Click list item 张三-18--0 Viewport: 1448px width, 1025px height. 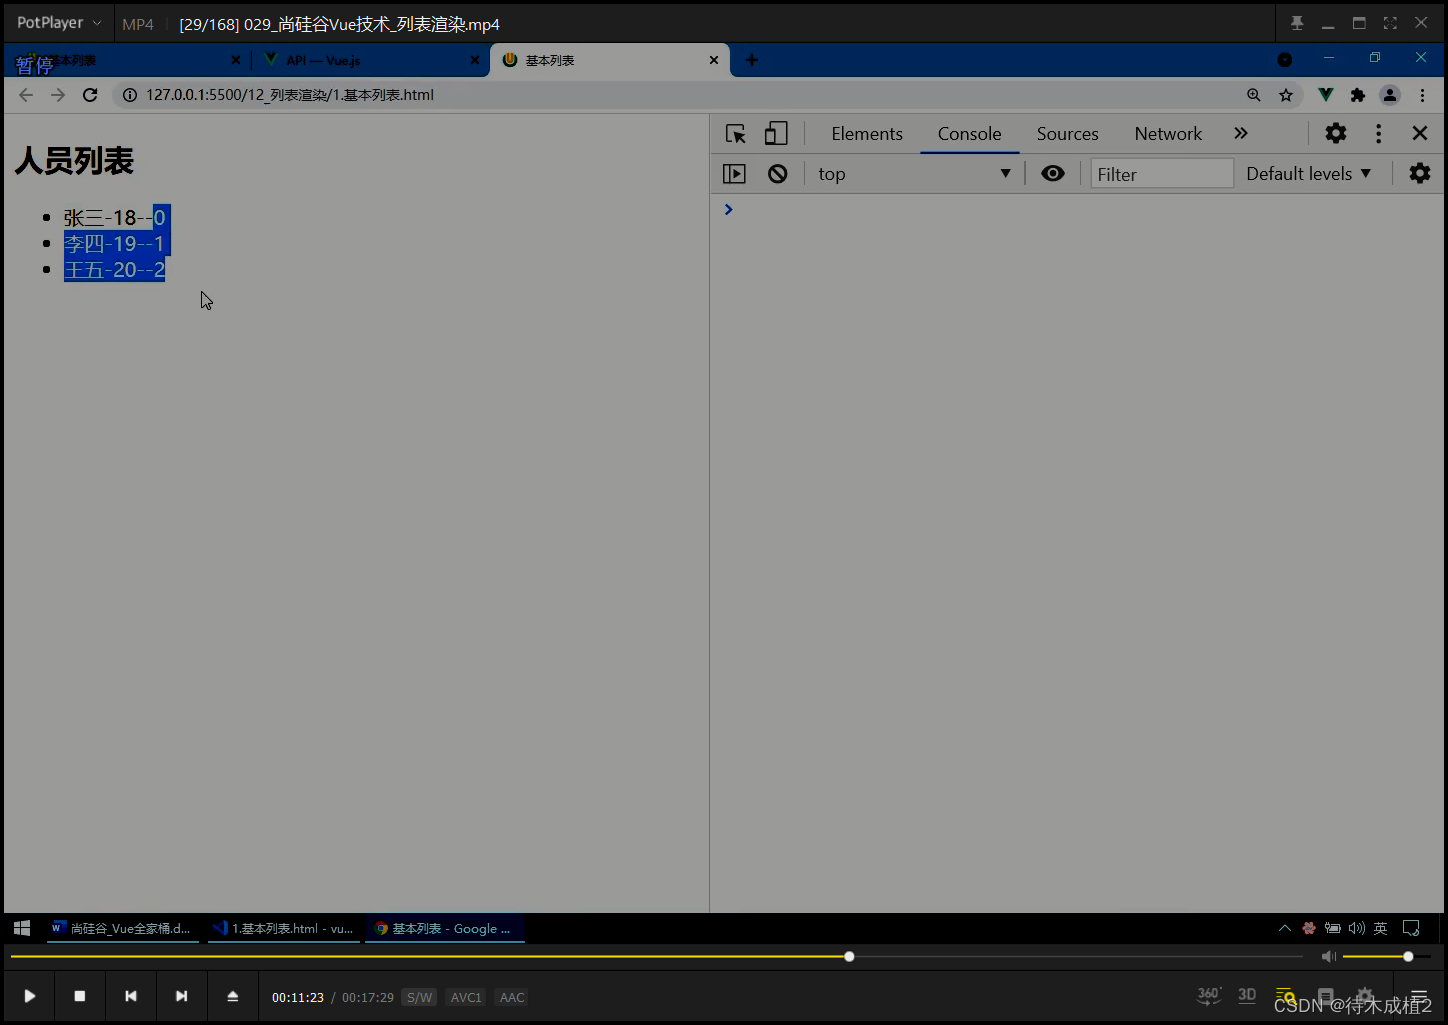pos(114,217)
